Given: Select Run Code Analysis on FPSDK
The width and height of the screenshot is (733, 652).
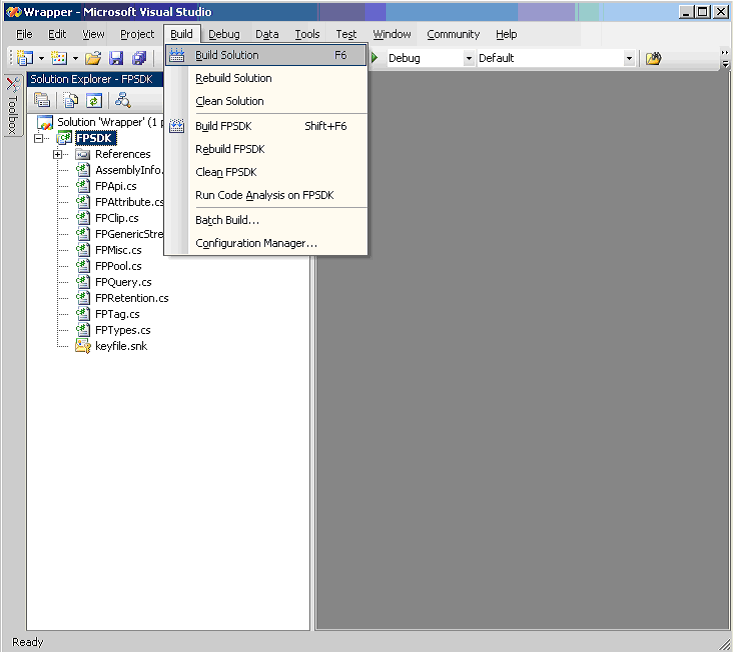Looking at the screenshot, I should (266, 195).
